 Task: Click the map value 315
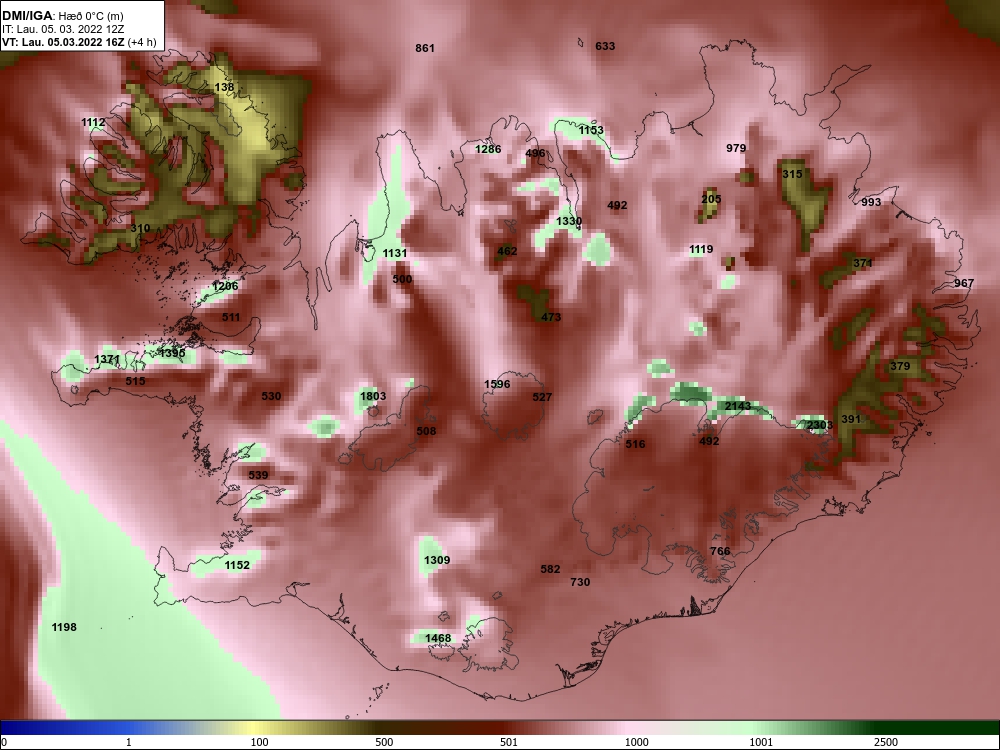tap(792, 174)
